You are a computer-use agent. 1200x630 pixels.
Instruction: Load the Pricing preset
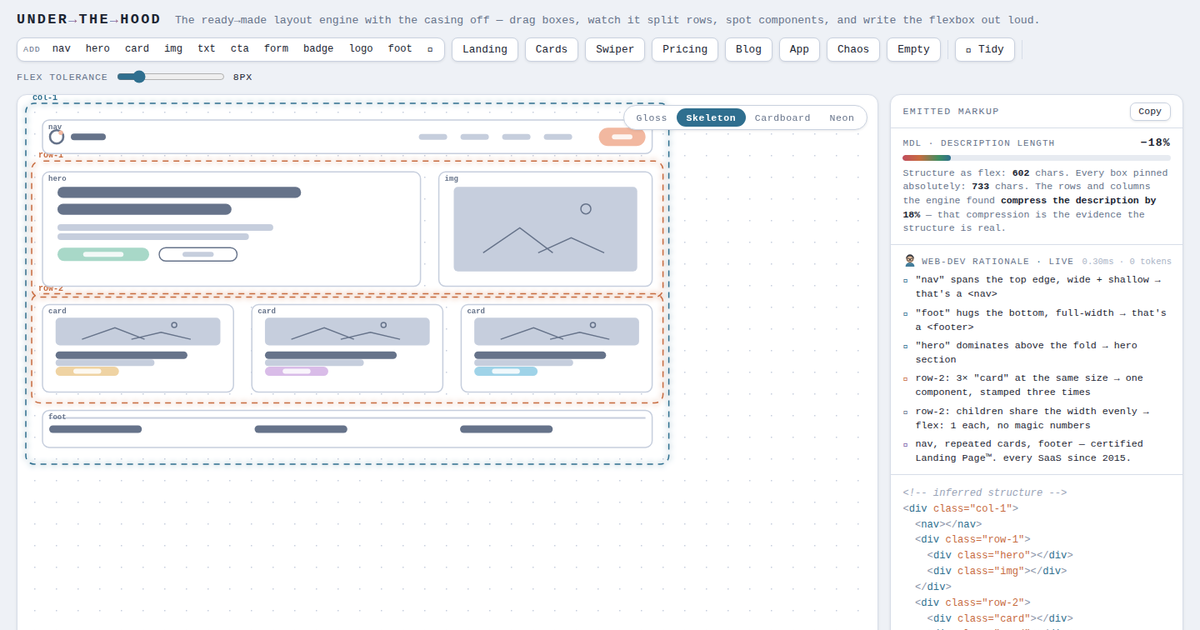[685, 49]
